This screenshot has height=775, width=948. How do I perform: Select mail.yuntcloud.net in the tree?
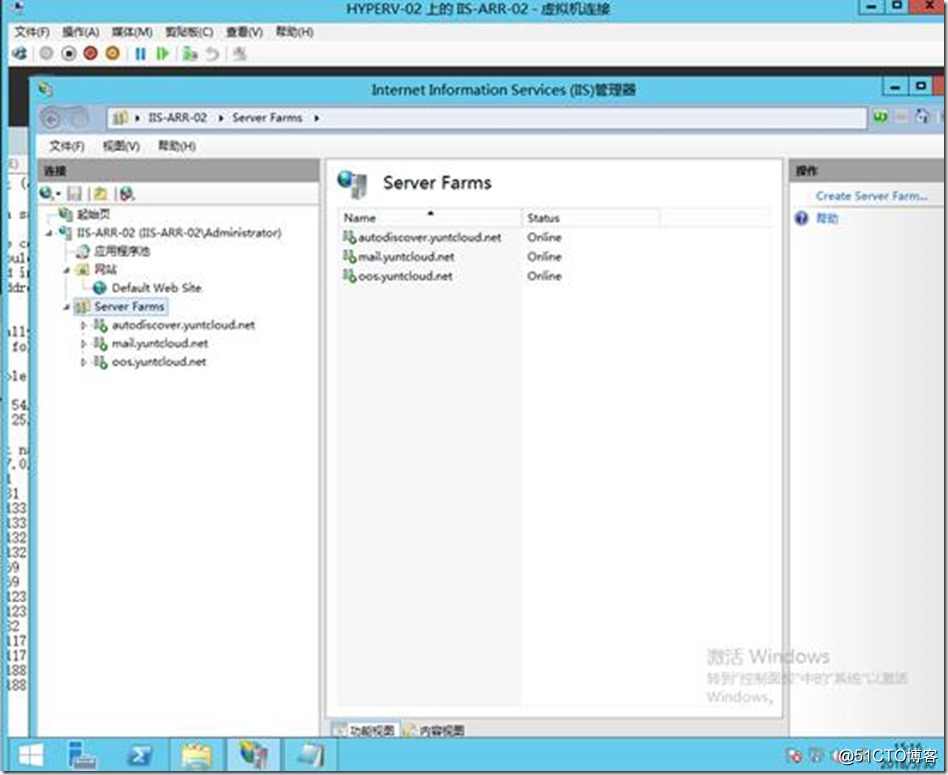click(x=160, y=343)
